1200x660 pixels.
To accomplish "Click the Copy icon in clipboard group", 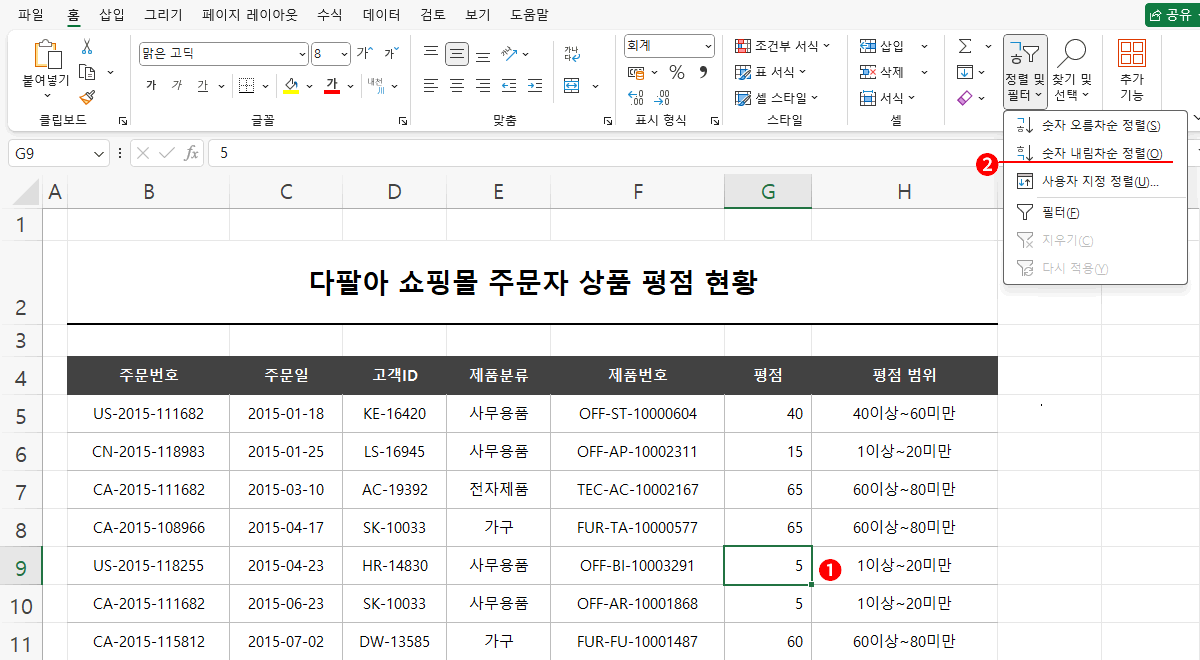I will tap(87, 72).
